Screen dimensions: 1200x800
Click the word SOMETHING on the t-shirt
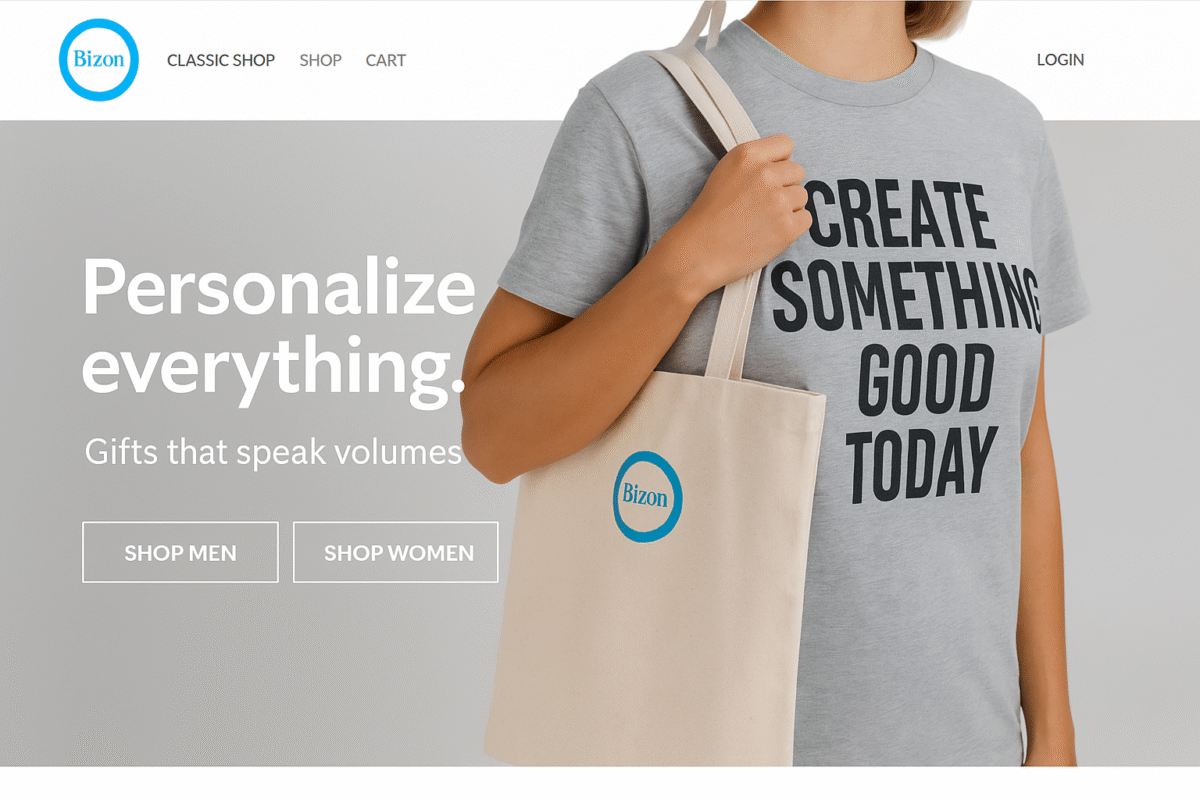[x=908, y=295]
